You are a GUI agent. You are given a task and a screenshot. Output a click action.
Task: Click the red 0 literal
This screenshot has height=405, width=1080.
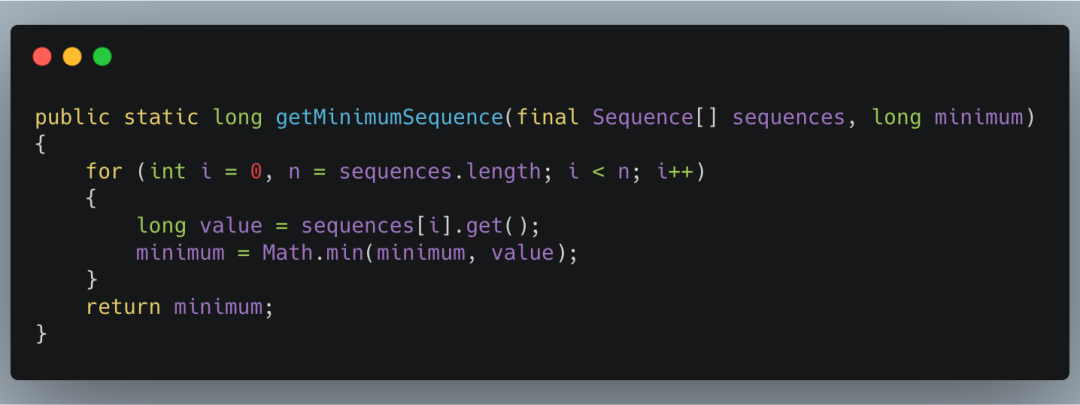pyautogui.click(x=256, y=171)
